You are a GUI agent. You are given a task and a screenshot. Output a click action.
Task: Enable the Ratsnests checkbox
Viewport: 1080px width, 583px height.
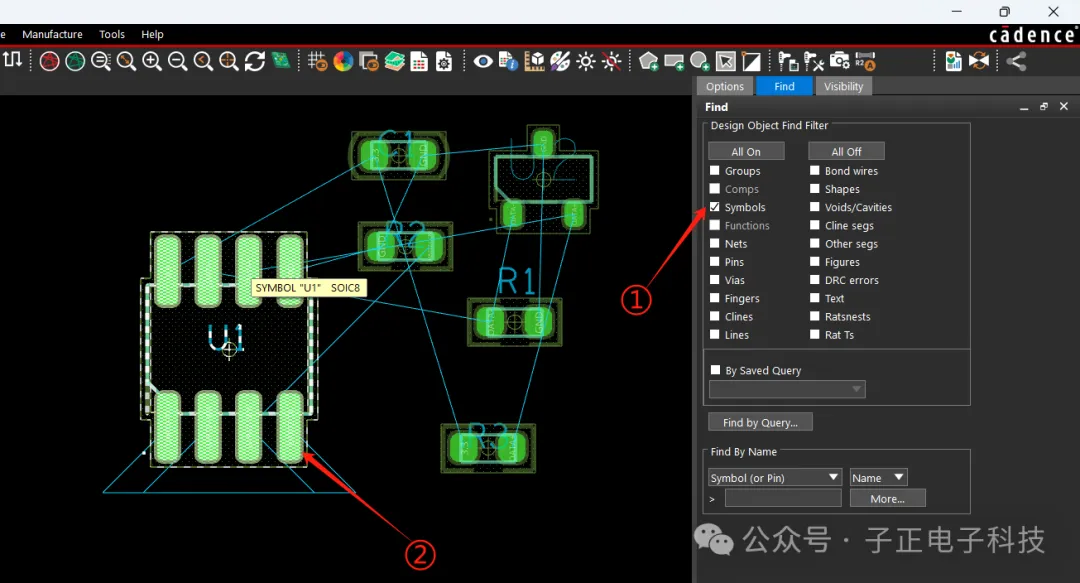815,316
